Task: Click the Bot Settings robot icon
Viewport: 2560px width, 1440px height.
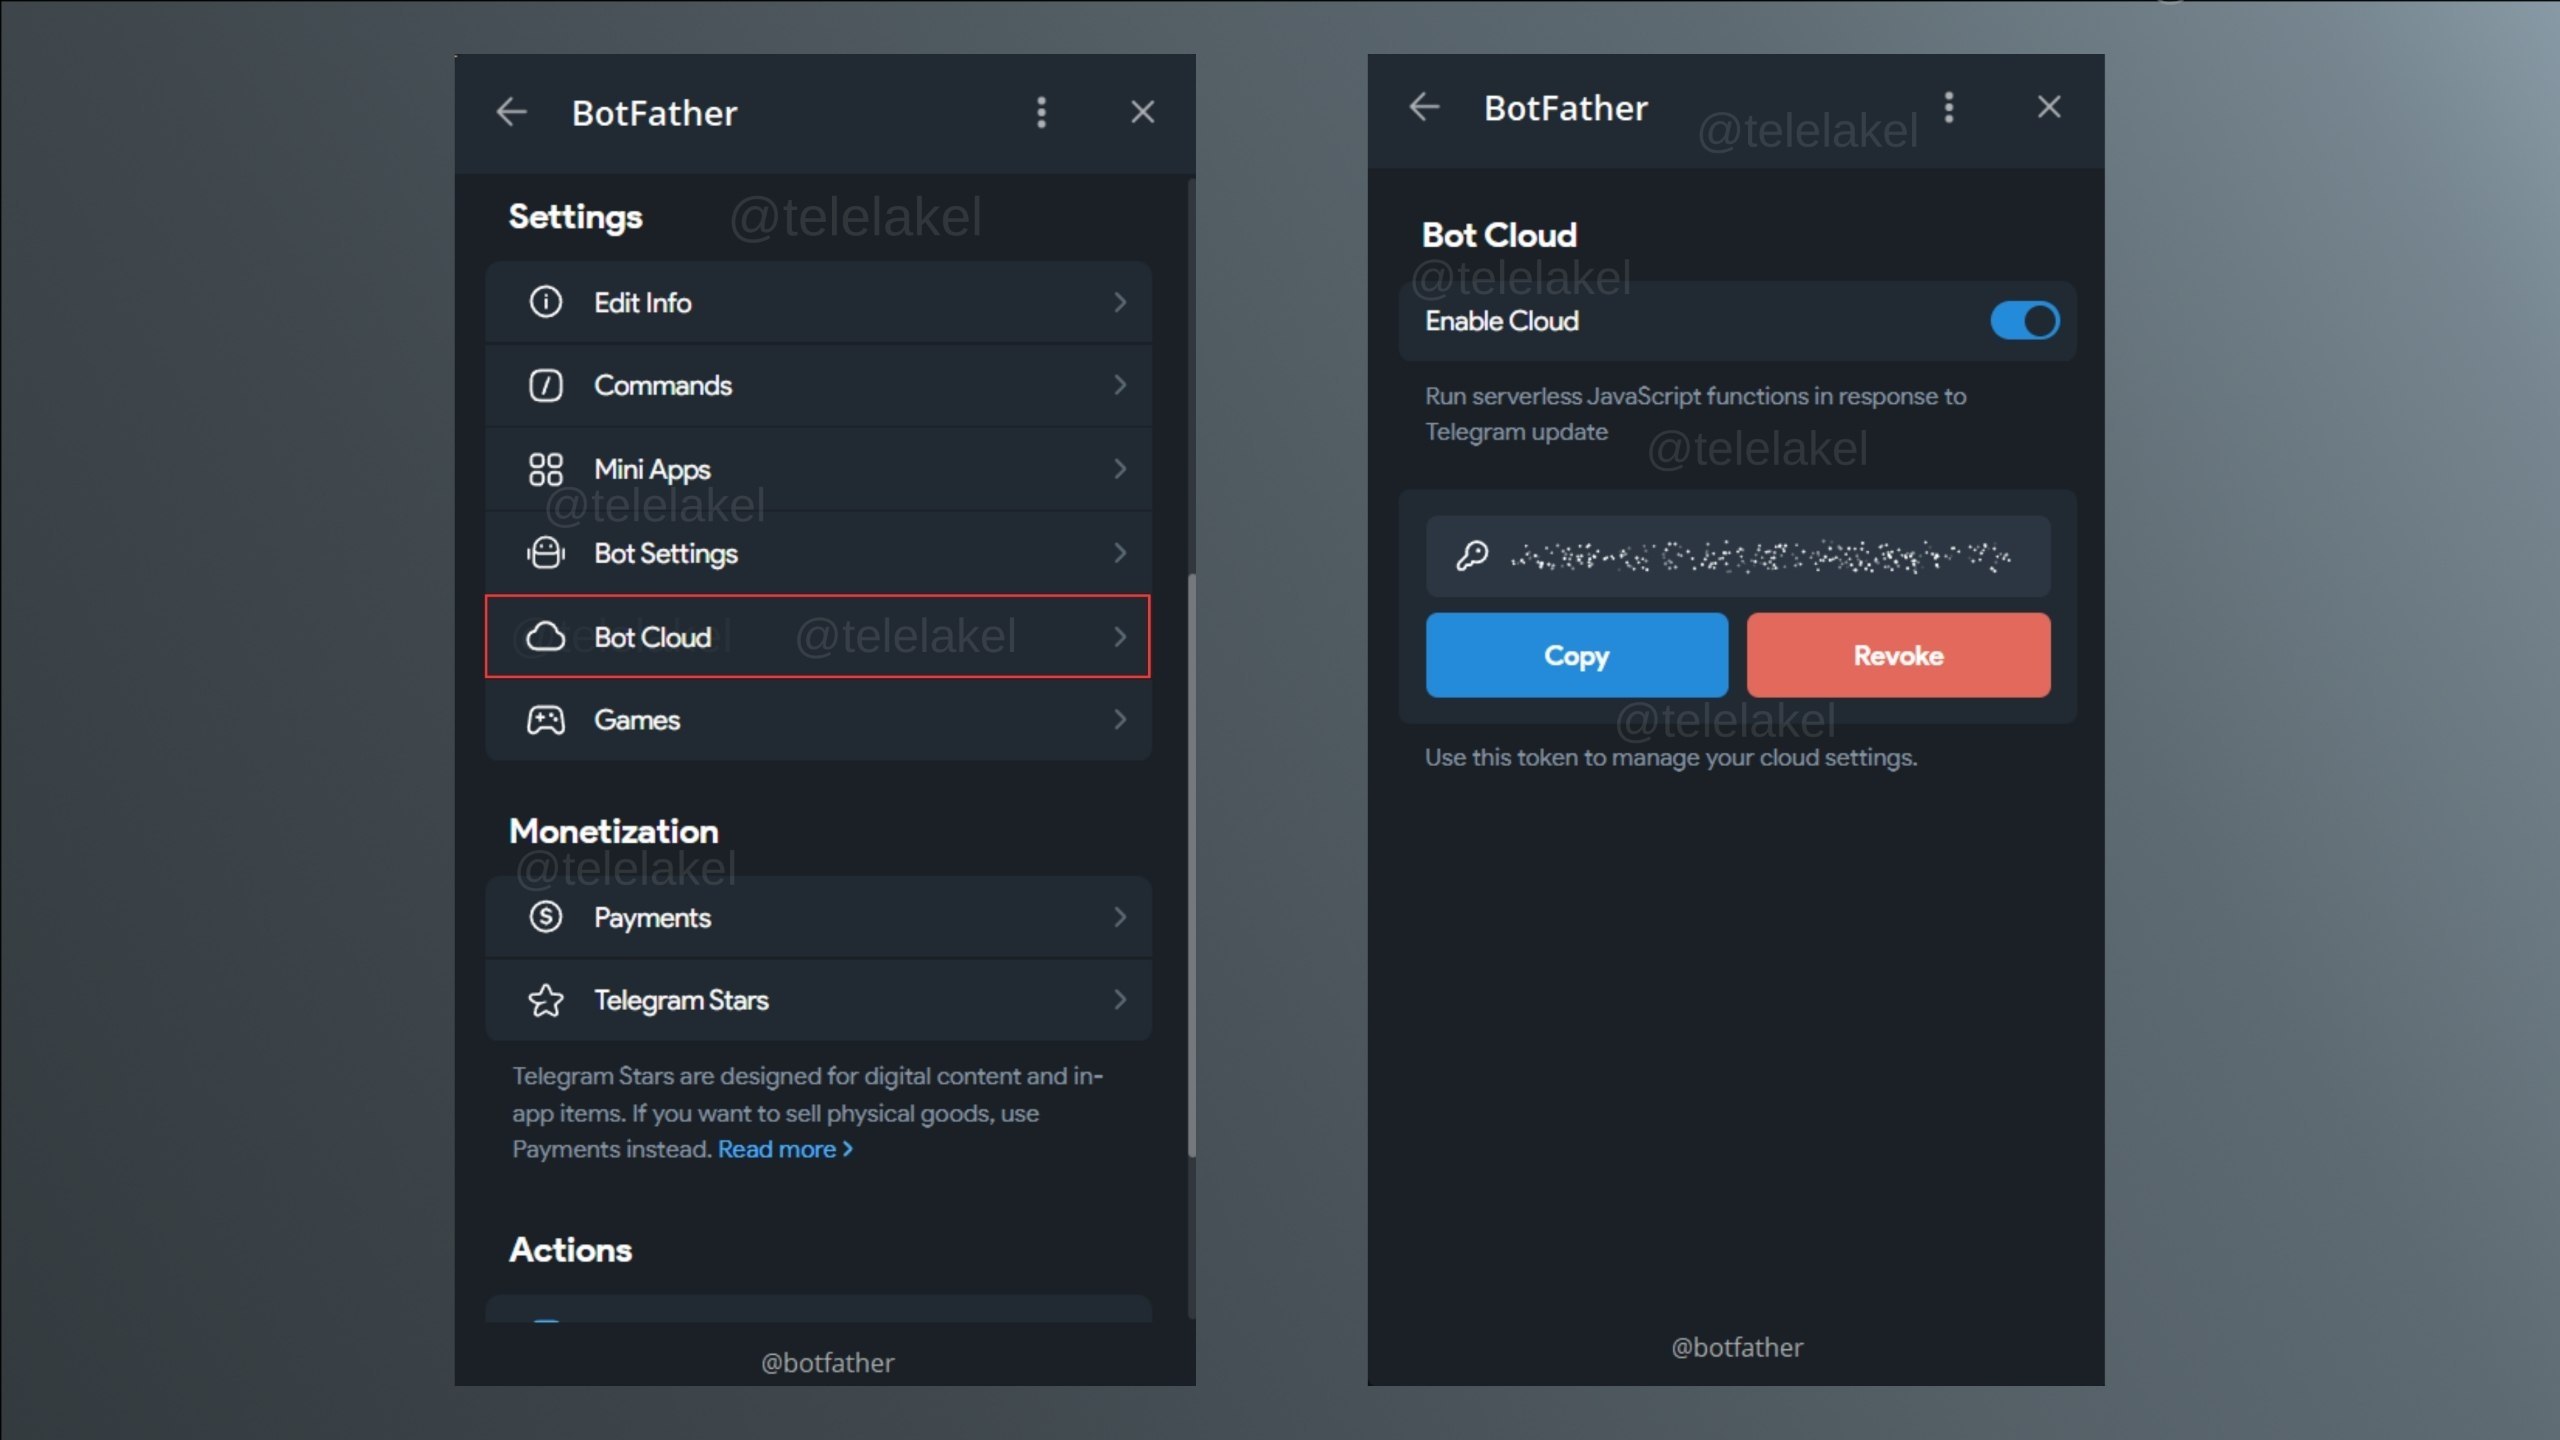Action: pyautogui.click(x=545, y=553)
